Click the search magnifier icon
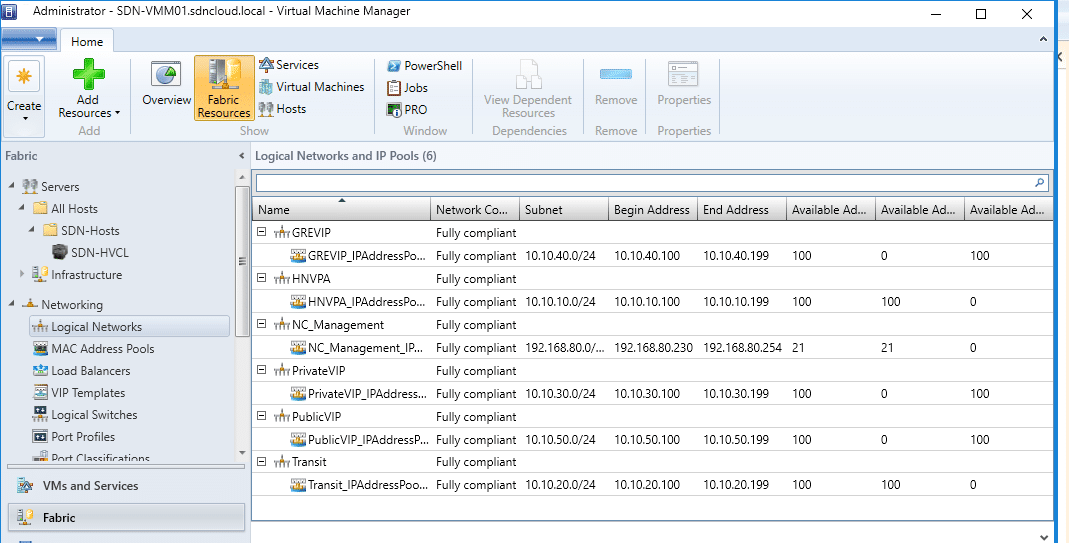This screenshot has width=1069, height=543. [x=1040, y=182]
